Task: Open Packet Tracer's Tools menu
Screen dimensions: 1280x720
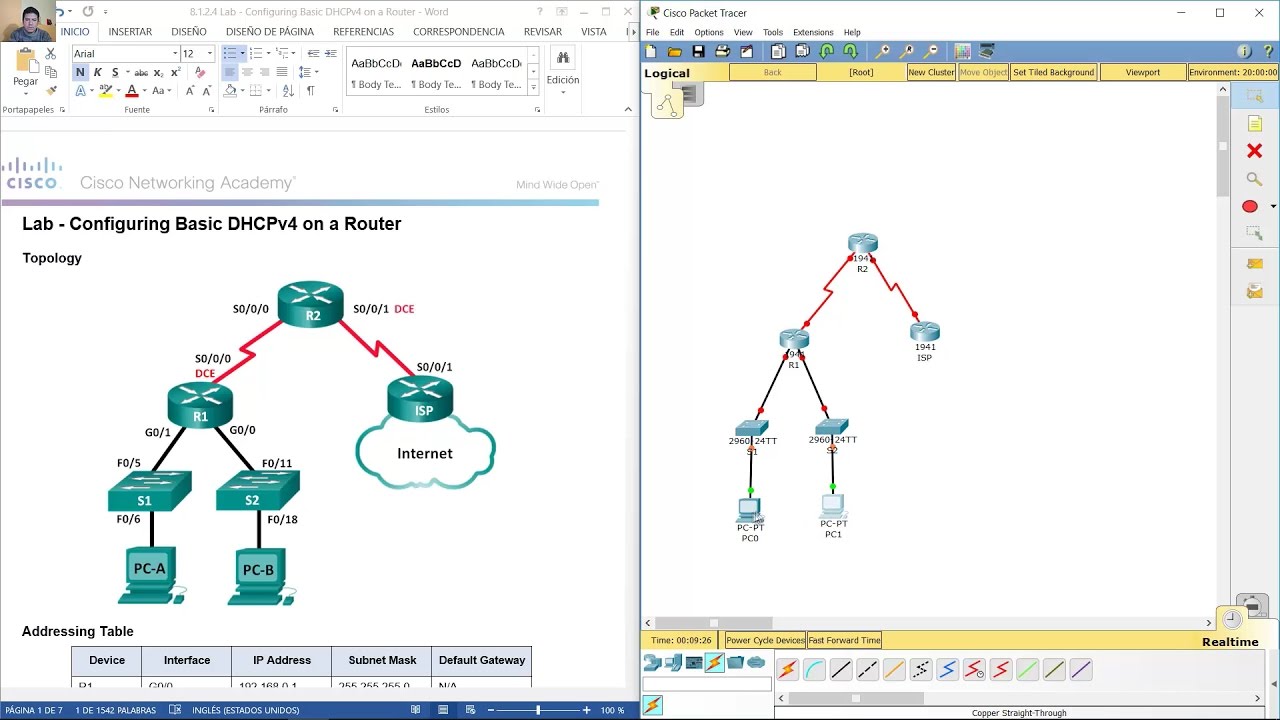Action: click(773, 32)
